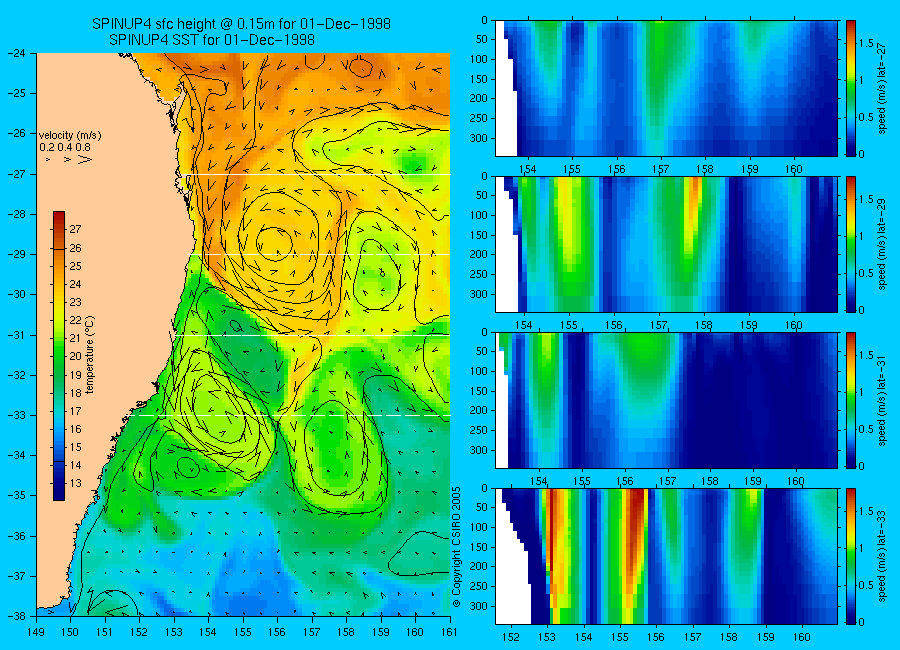The image size is (900, 650).
Task: Click the '1.5' tick on the lat=-27 color bar
Action: [866, 43]
